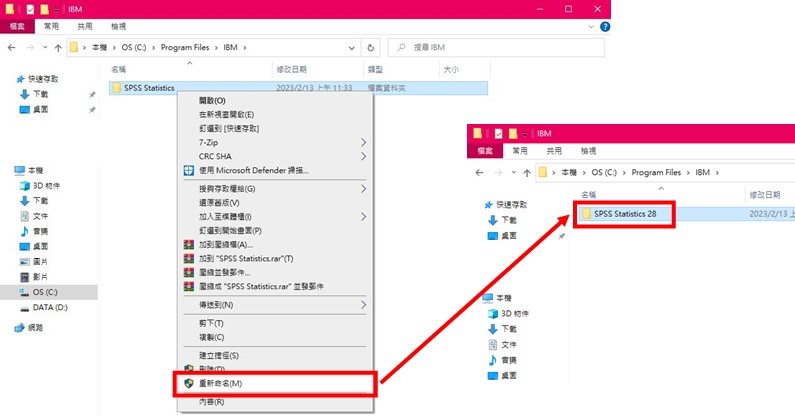Click the blue help icon in left window
Viewport: 795px width, 417px height.
pos(605,27)
